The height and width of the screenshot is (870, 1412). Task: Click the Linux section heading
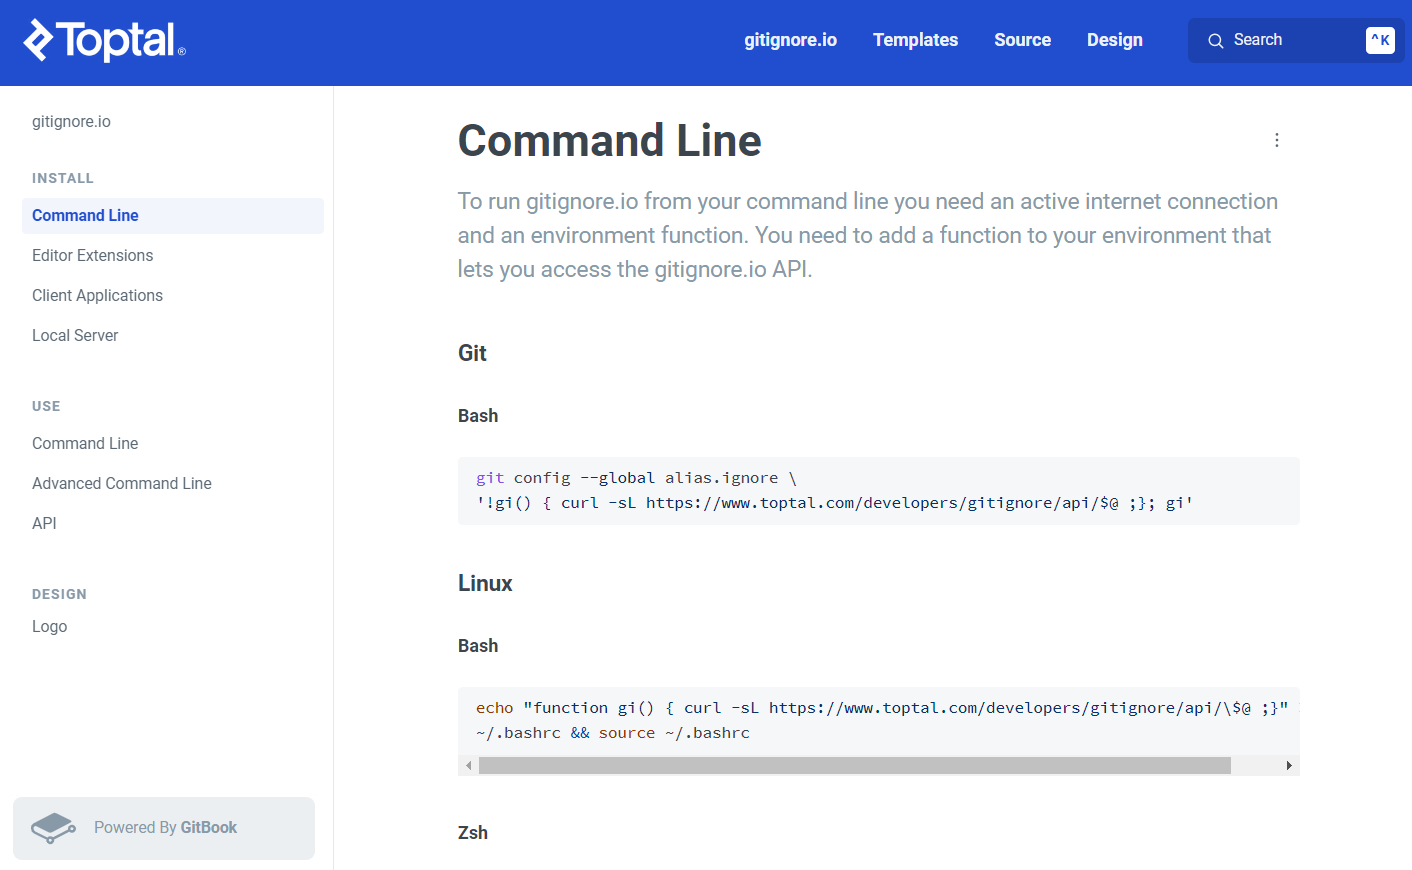pos(485,583)
